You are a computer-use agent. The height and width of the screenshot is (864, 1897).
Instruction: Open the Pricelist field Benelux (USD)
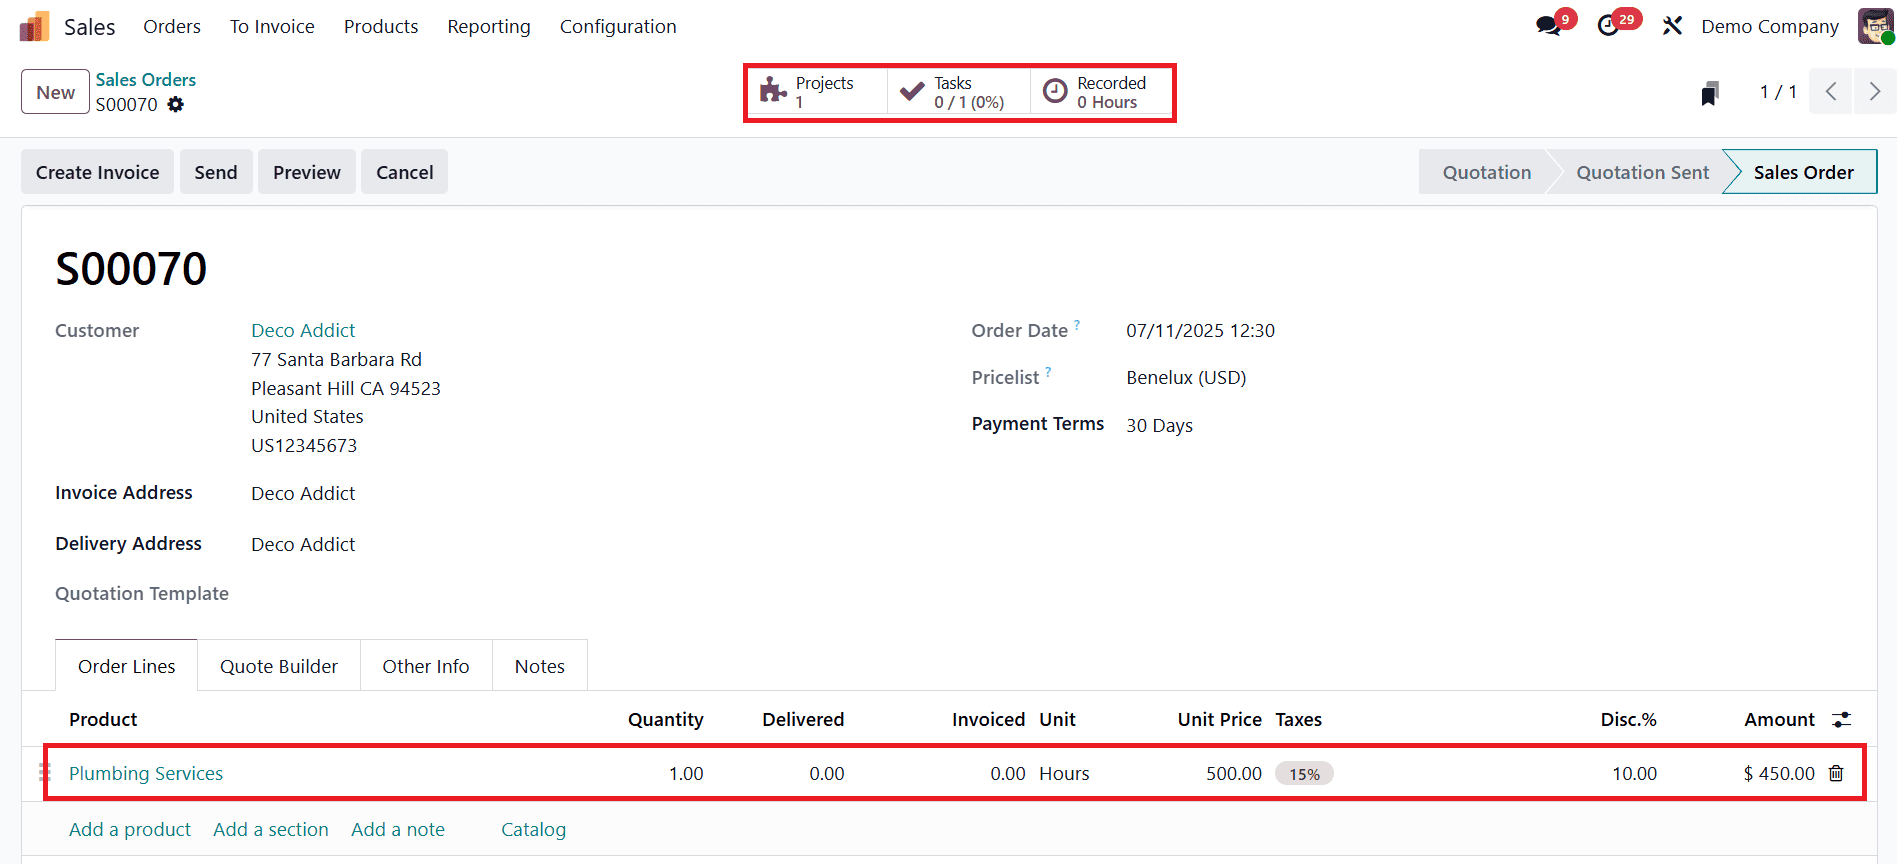1186,377
